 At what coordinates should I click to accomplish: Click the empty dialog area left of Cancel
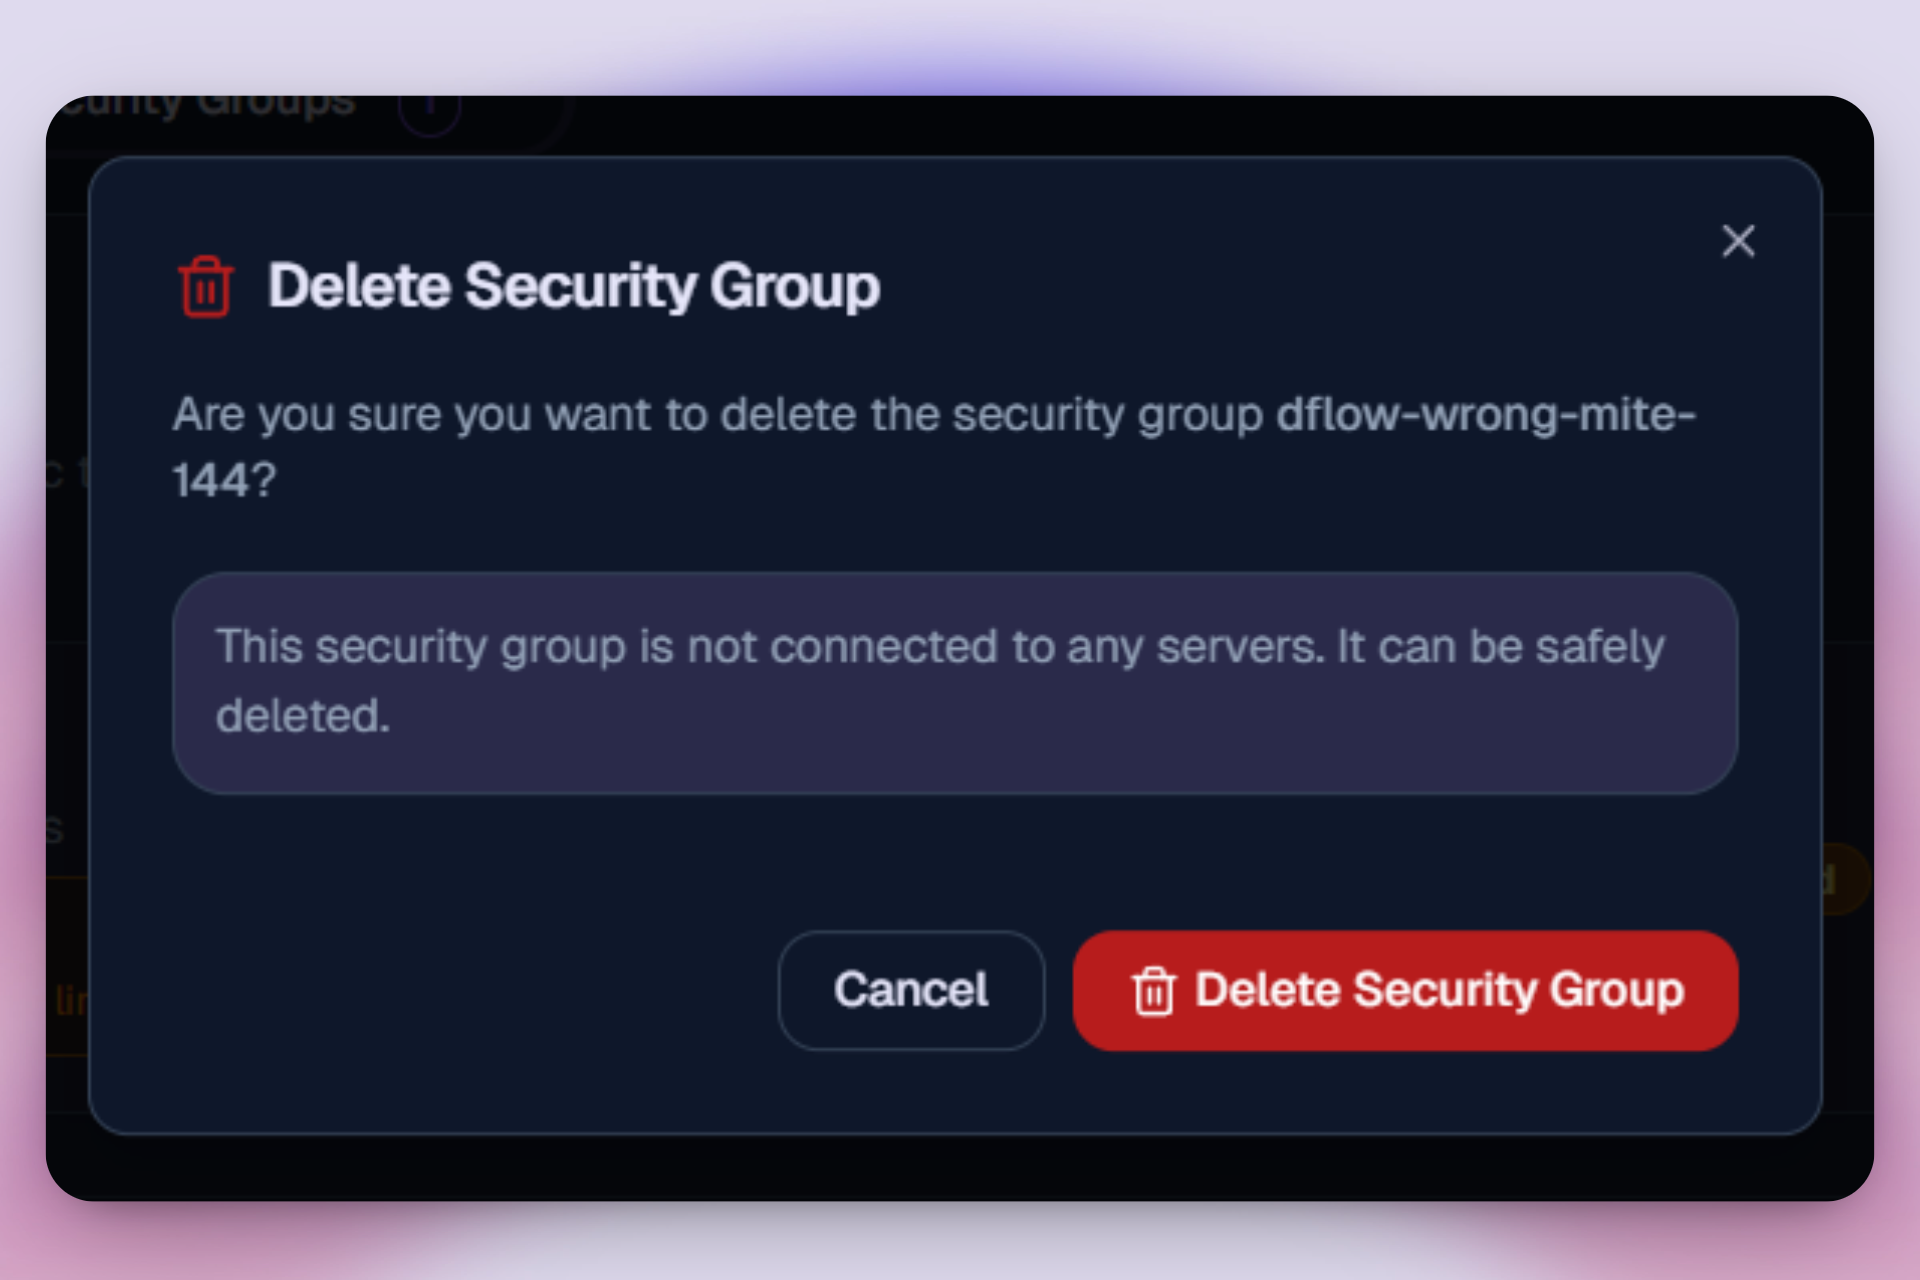(x=450, y=990)
